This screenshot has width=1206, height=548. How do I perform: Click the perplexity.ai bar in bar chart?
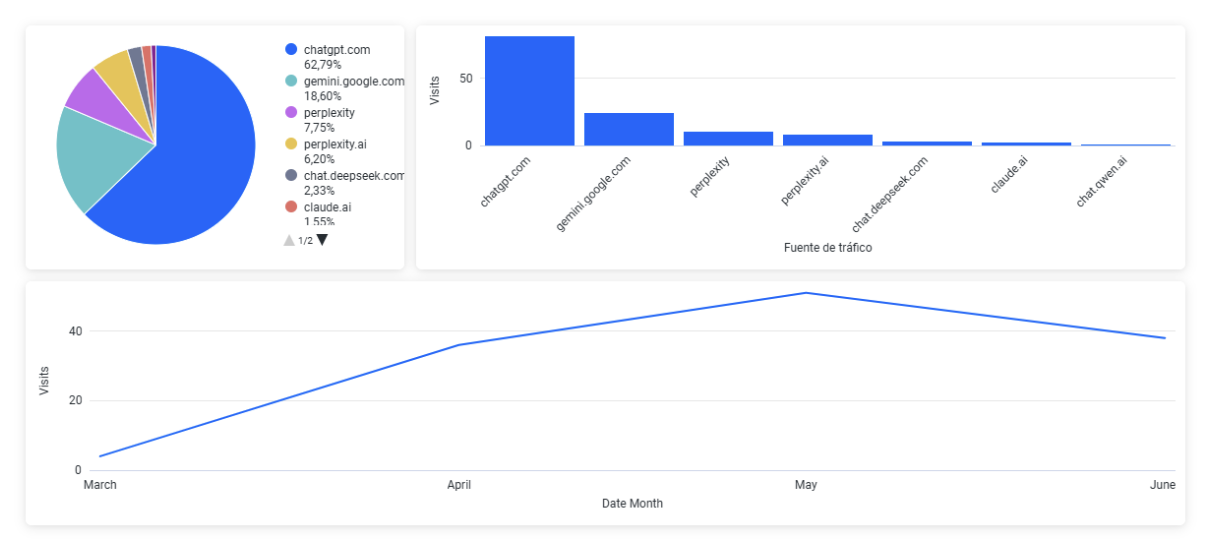[827, 140]
